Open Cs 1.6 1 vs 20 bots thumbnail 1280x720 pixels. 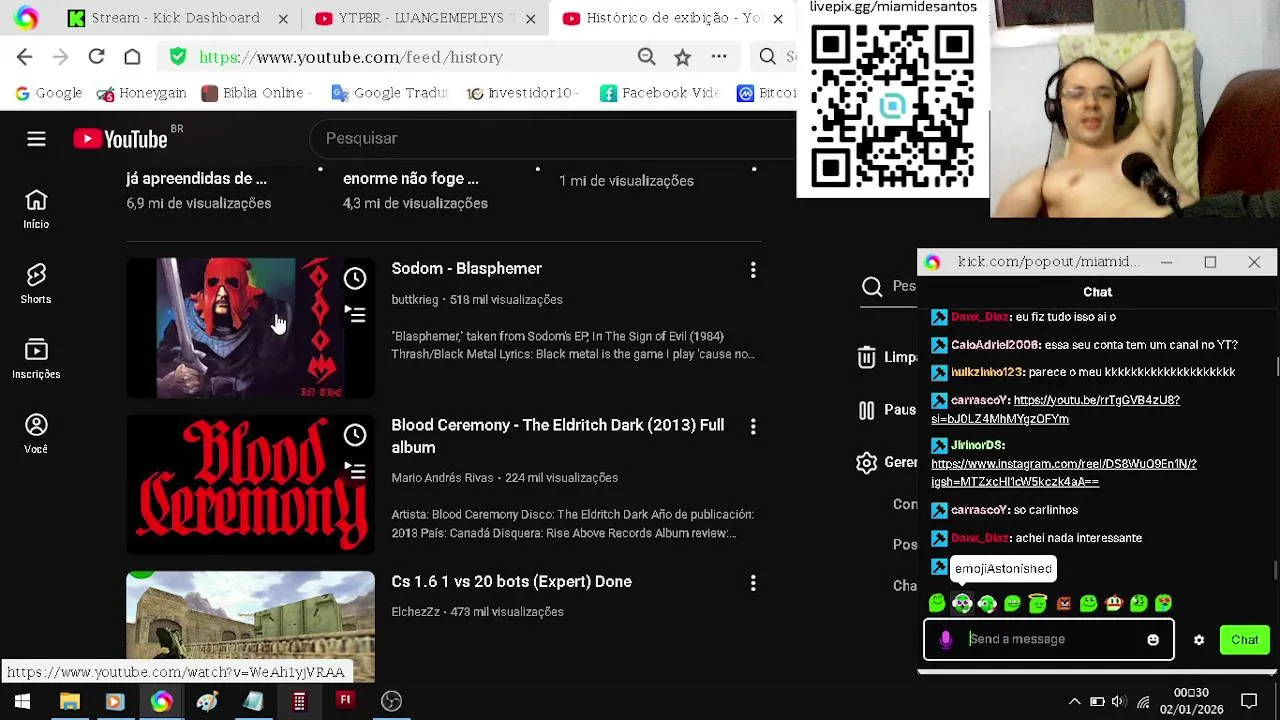click(250, 626)
